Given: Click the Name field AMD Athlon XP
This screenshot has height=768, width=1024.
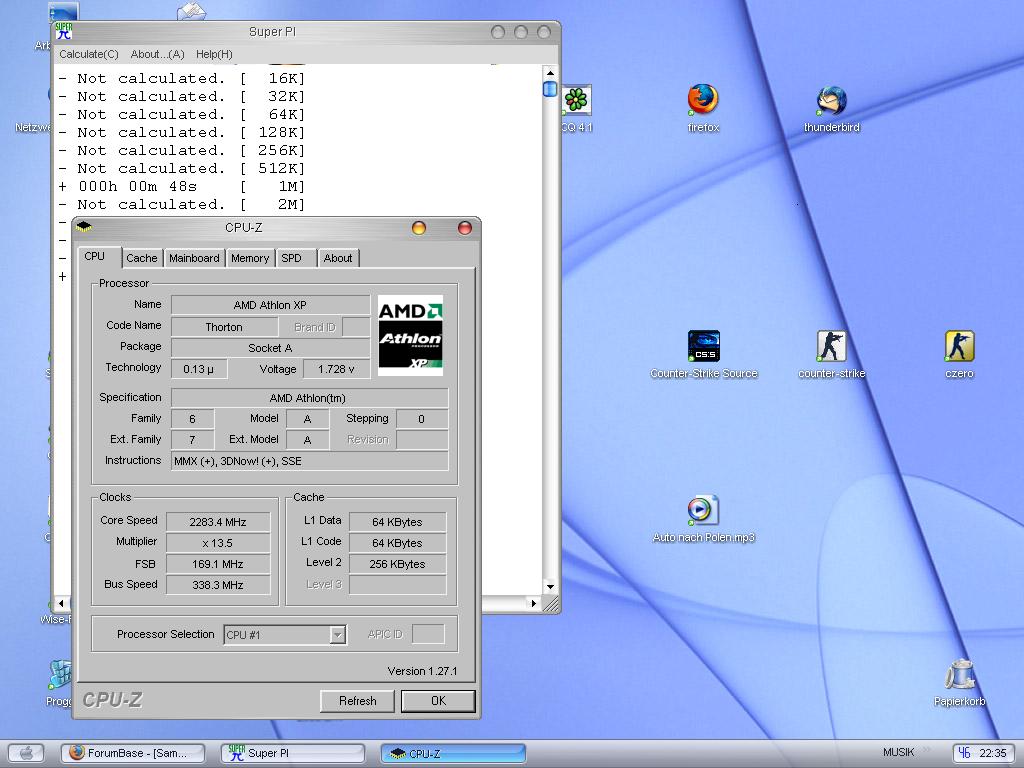Looking at the screenshot, I should point(270,305).
